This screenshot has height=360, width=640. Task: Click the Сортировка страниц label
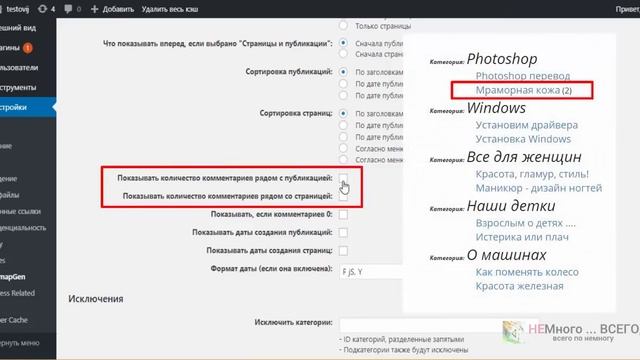(x=296, y=113)
